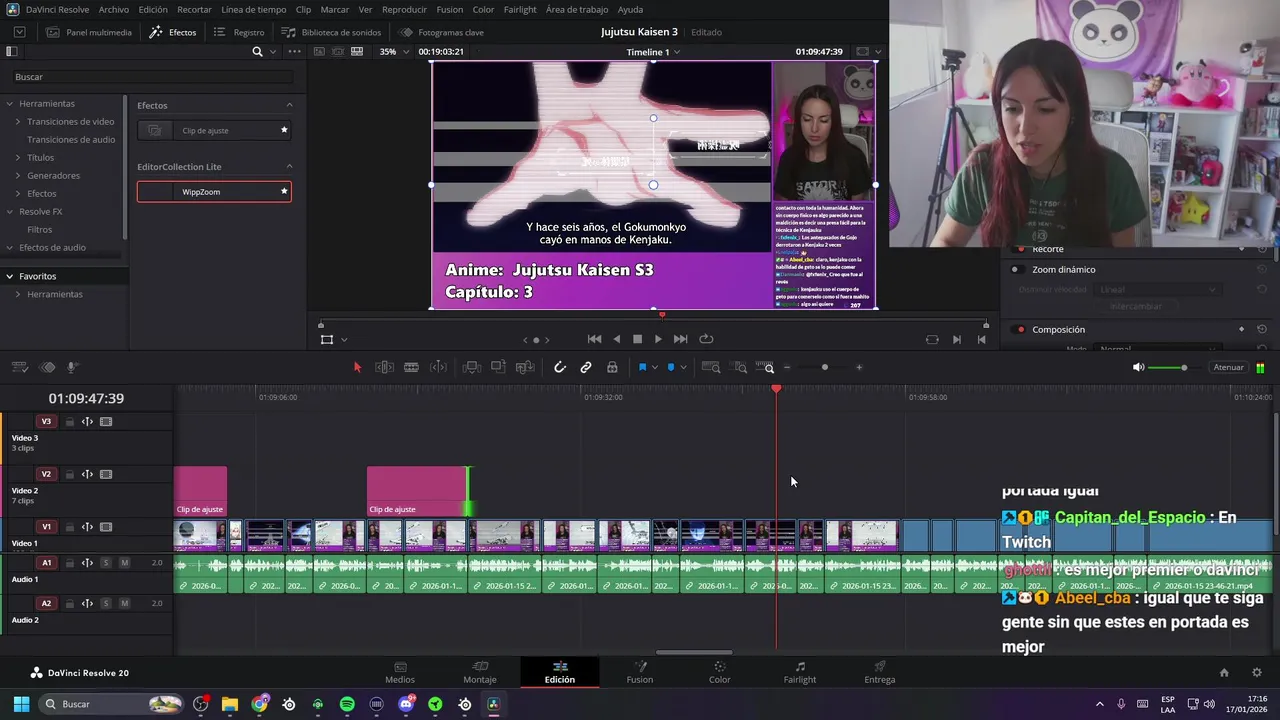Screen dimensions: 1280x720
Task: Toggle linked selection chain icon
Action: [586, 367]
